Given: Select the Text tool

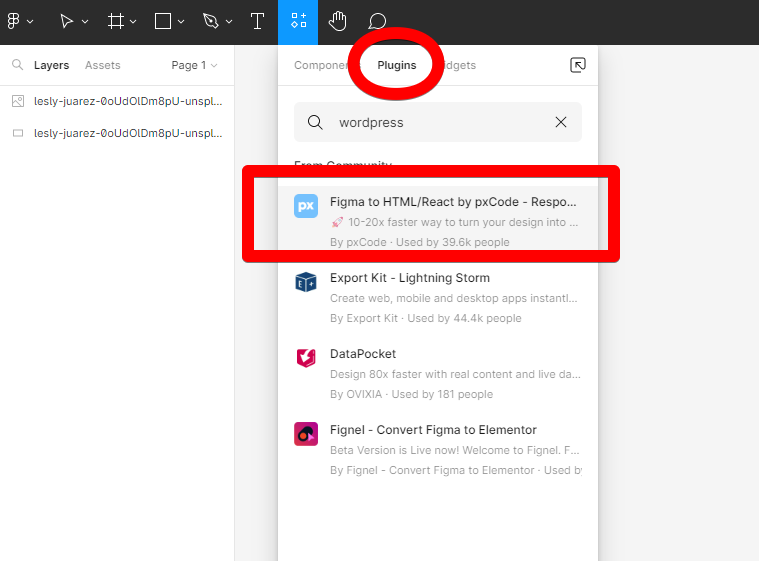Looking at the screenshot, I should [257, 21].
